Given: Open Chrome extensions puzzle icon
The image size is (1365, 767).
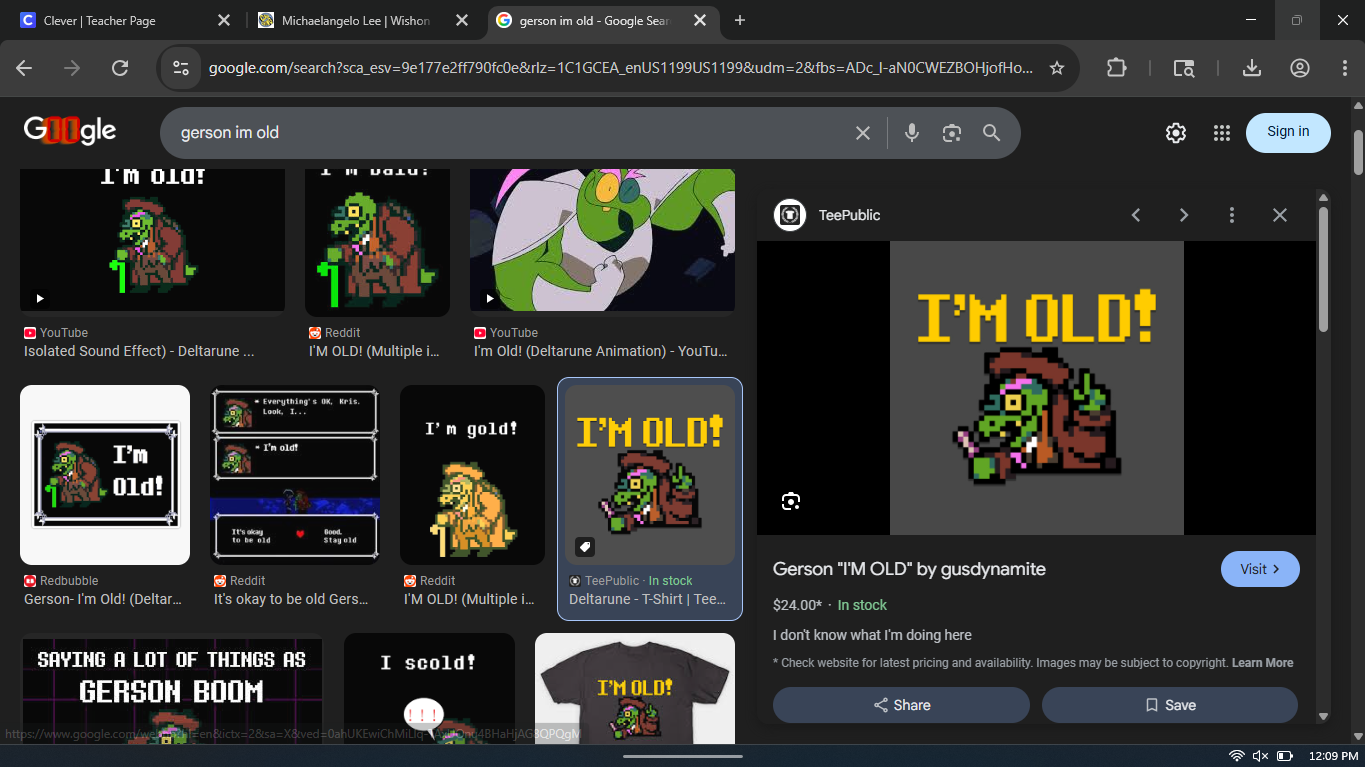Looking at the screenshot, I should tap(1116, 68).
